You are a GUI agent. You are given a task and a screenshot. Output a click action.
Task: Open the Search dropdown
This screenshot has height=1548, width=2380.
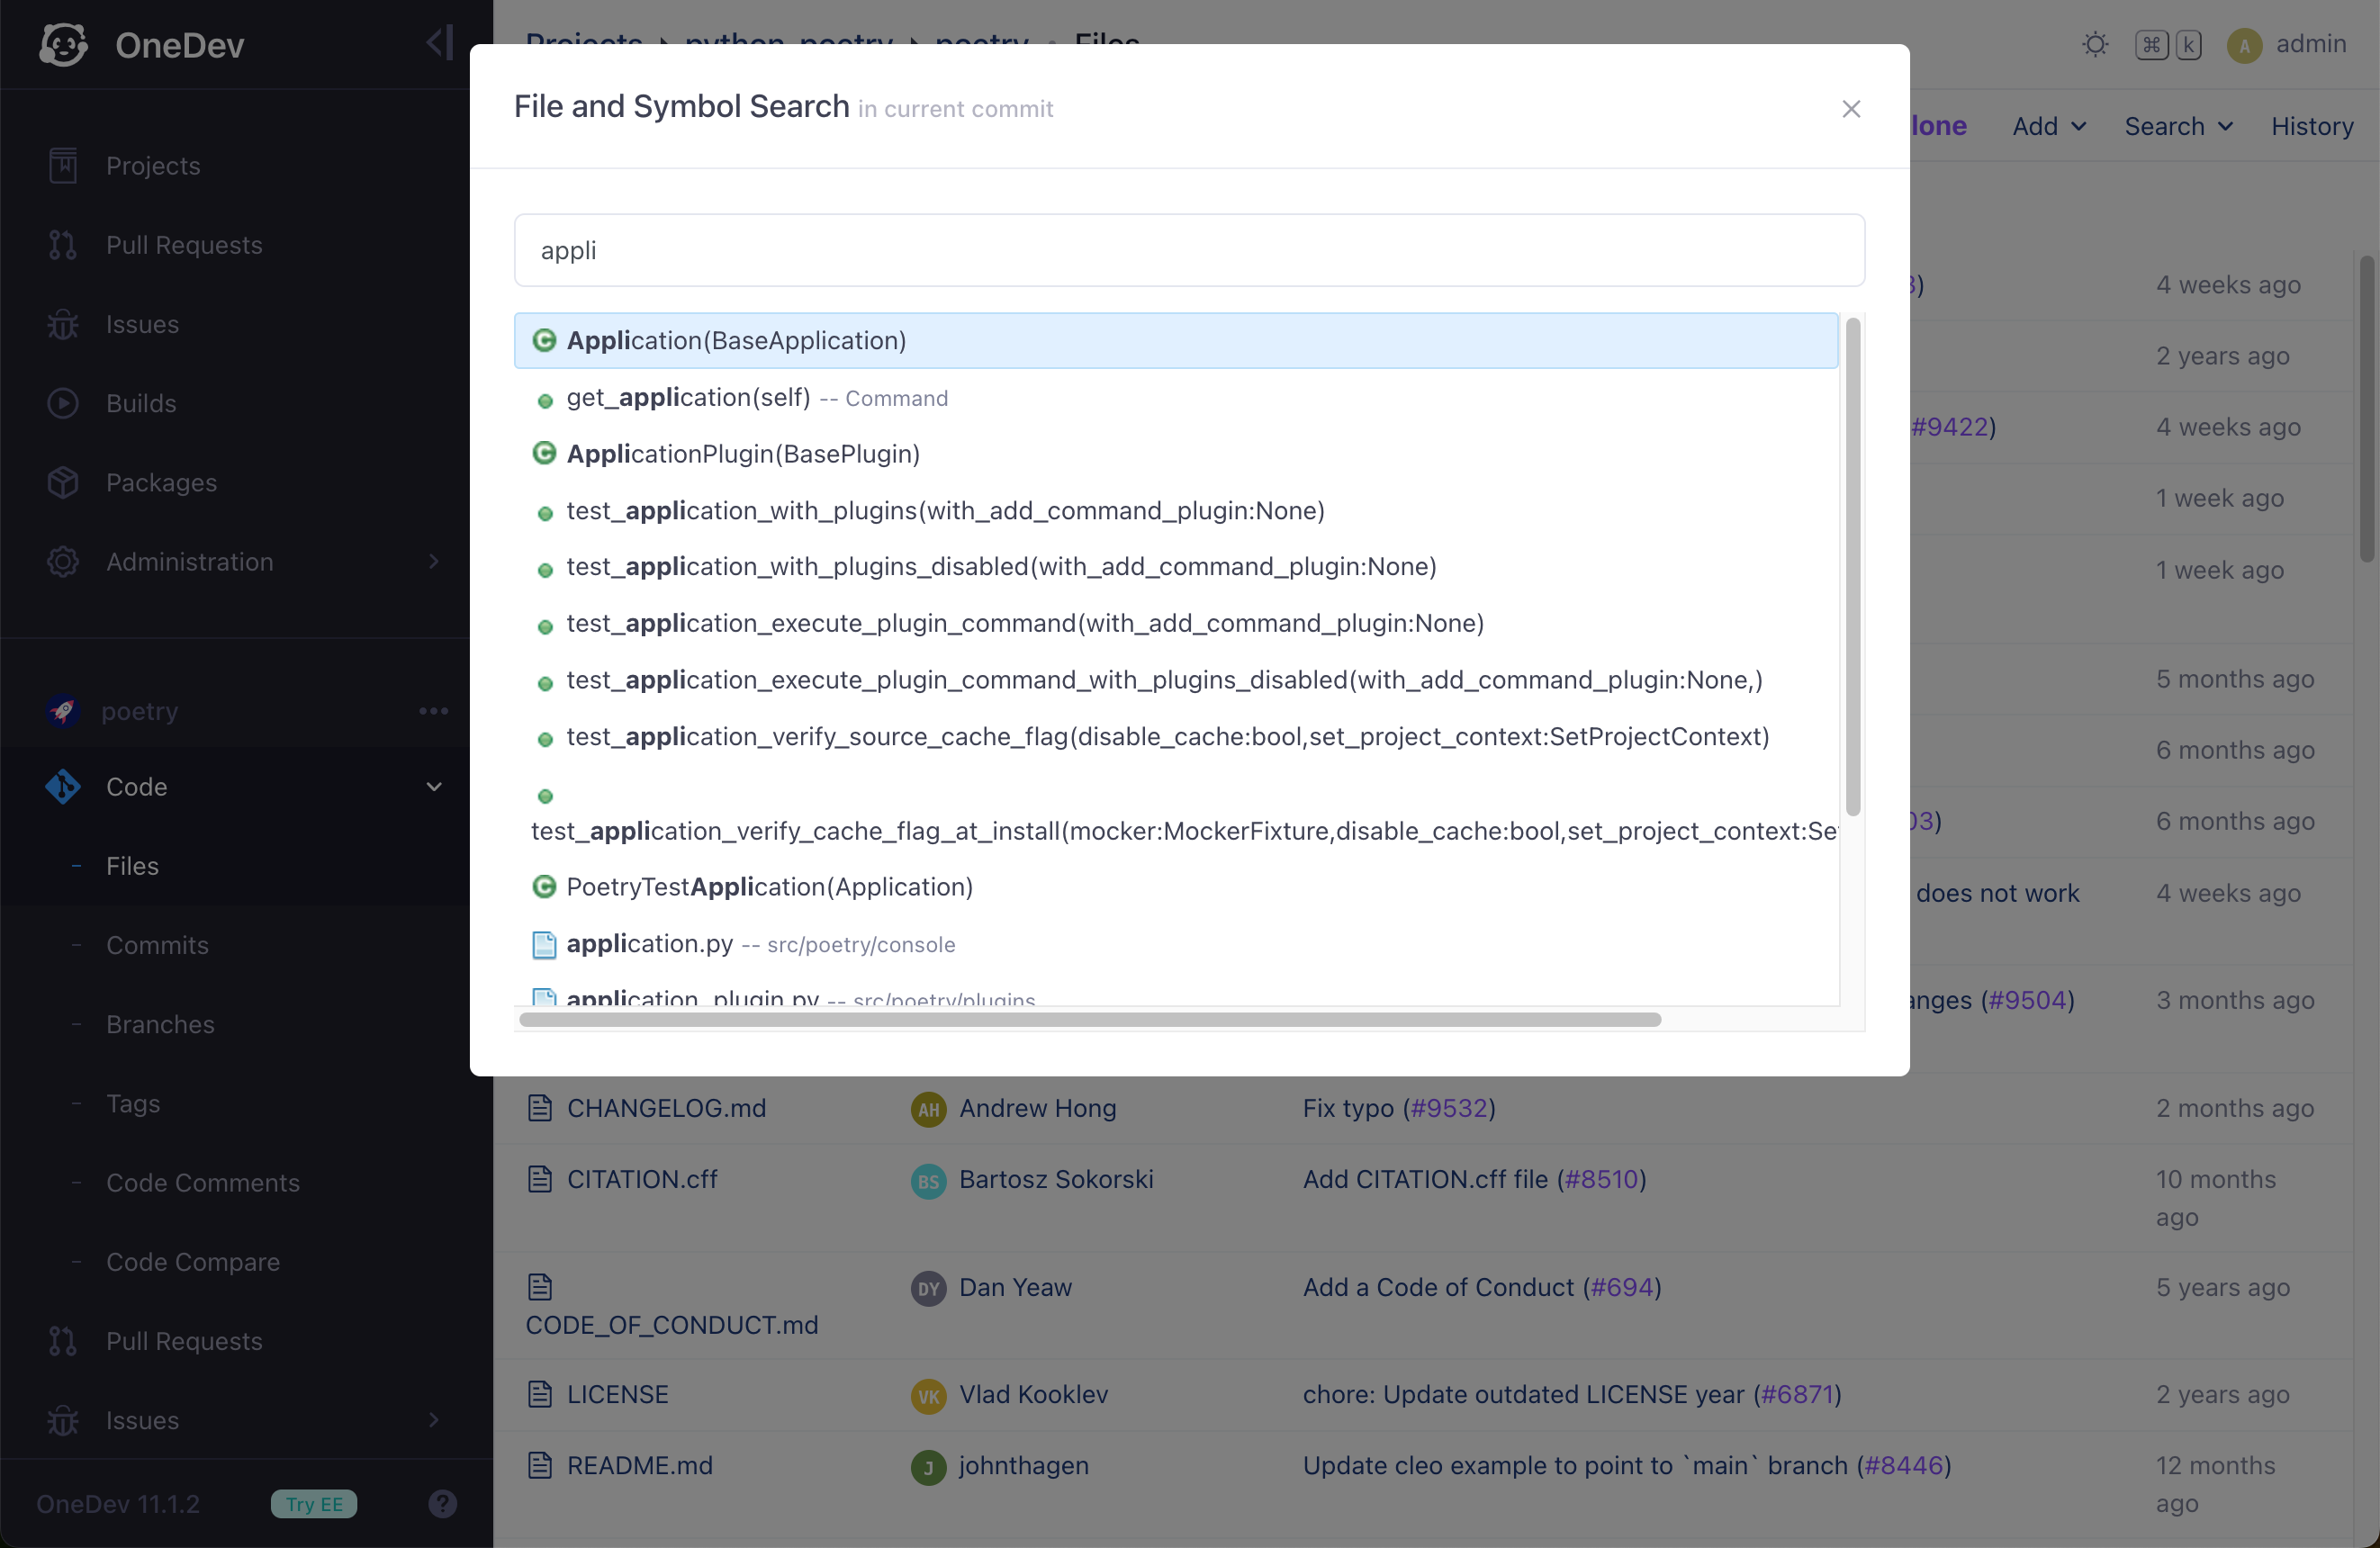[x=2177, y=126]
